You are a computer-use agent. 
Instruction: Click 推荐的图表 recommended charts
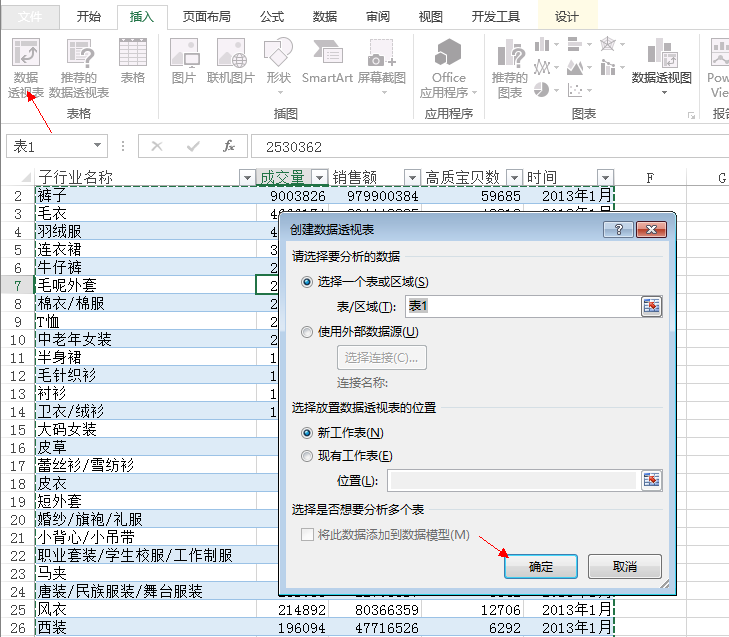510,68
